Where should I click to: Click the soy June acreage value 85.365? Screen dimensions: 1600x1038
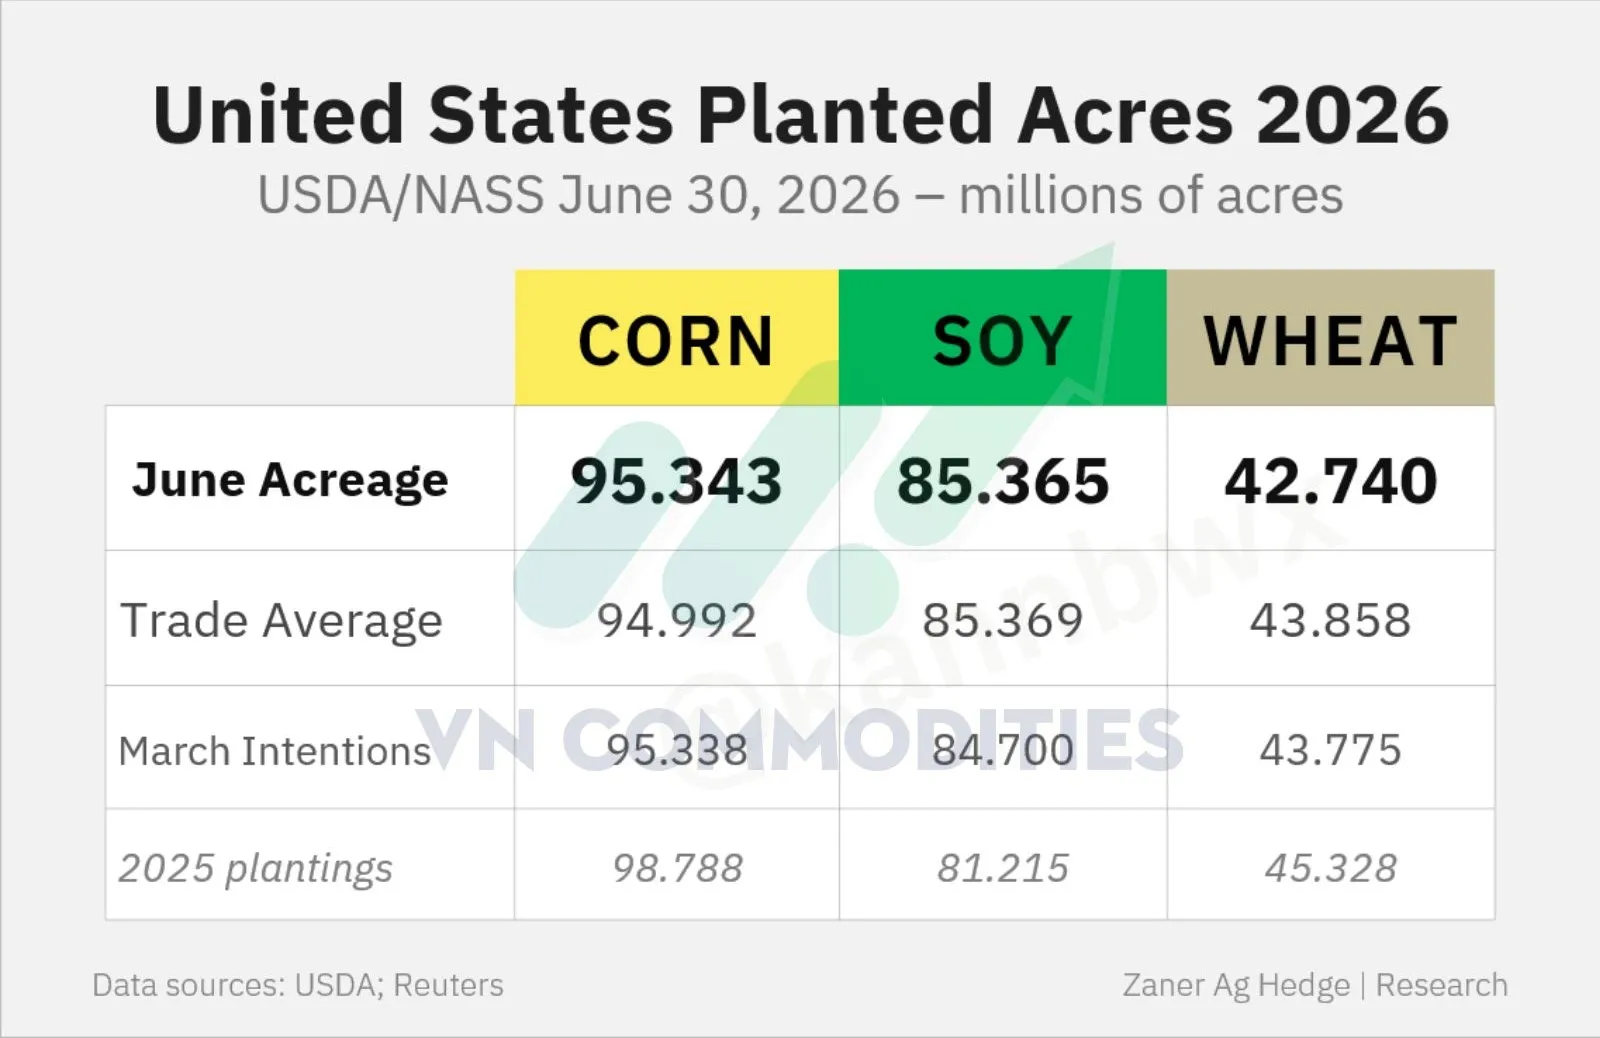(1003, 481)
